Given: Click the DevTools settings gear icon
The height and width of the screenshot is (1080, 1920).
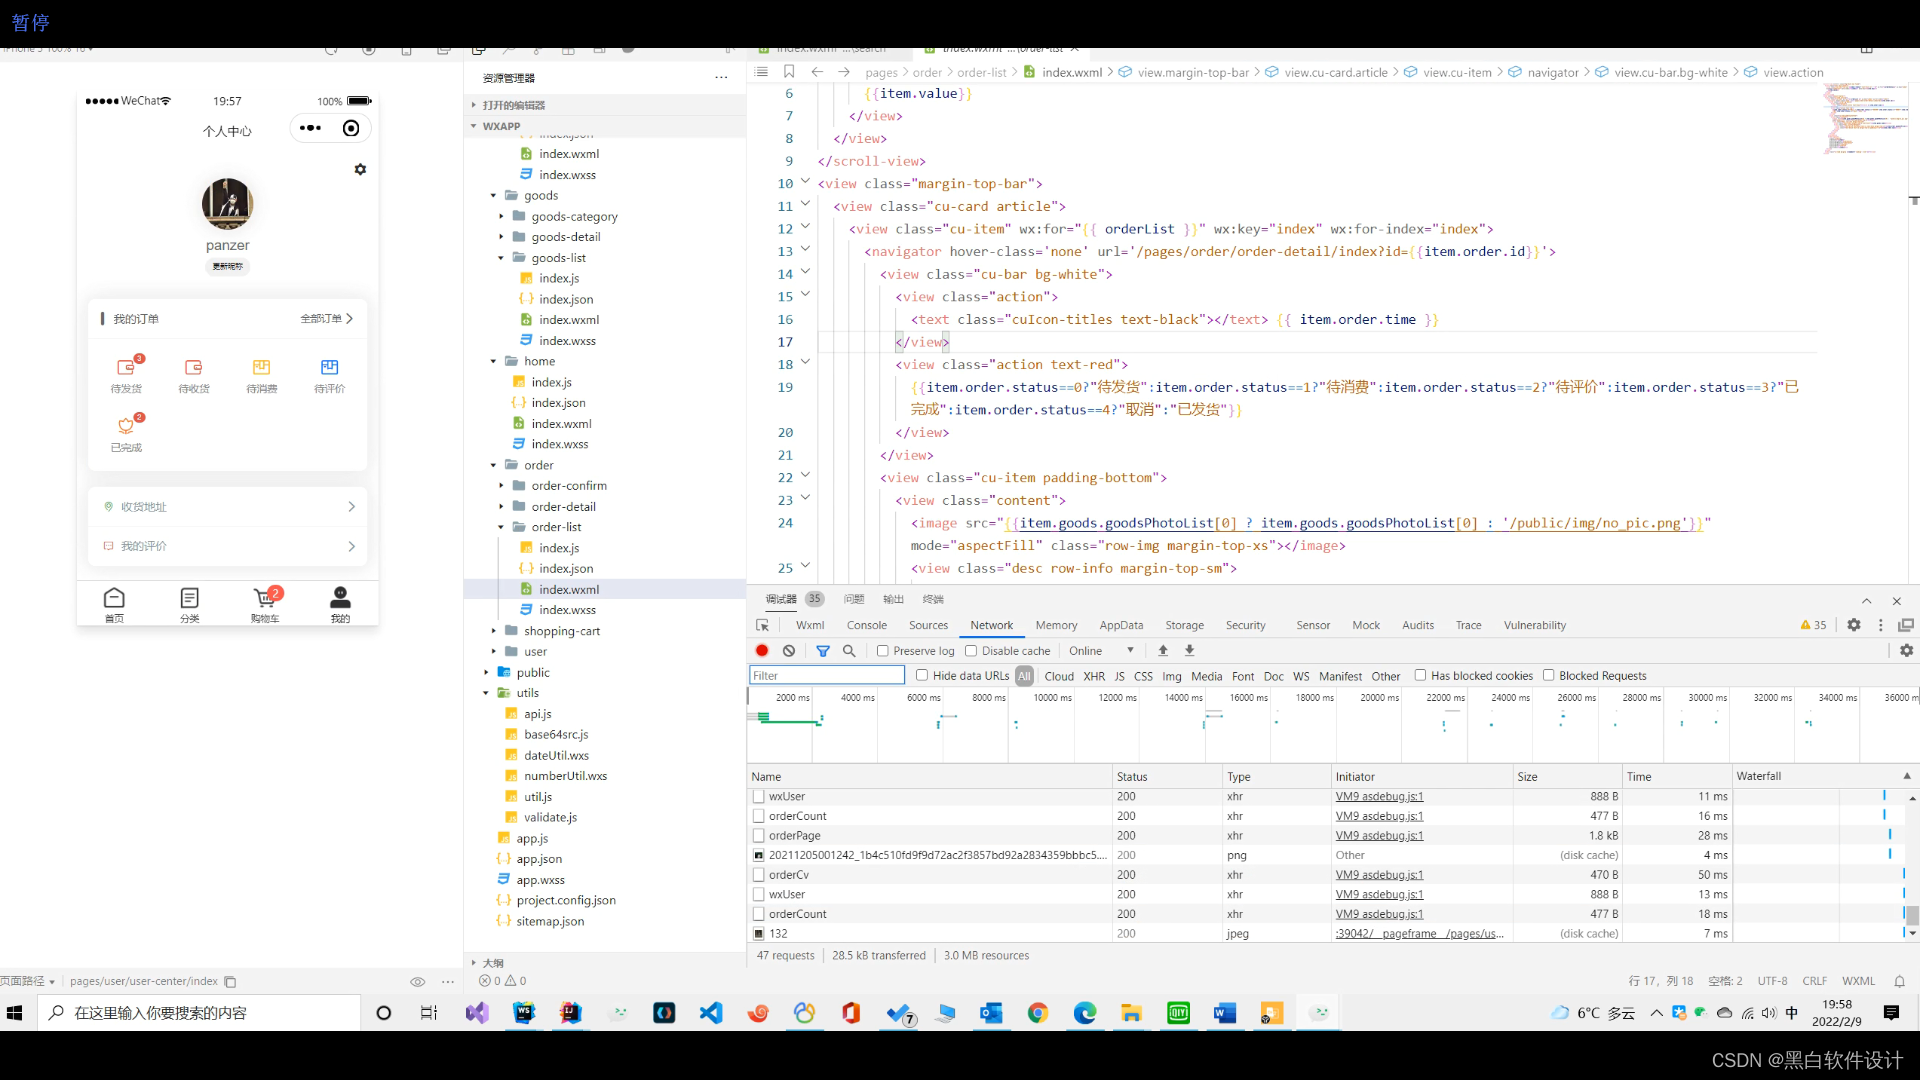Looking at the screenshot, I should click(1854, 624).
